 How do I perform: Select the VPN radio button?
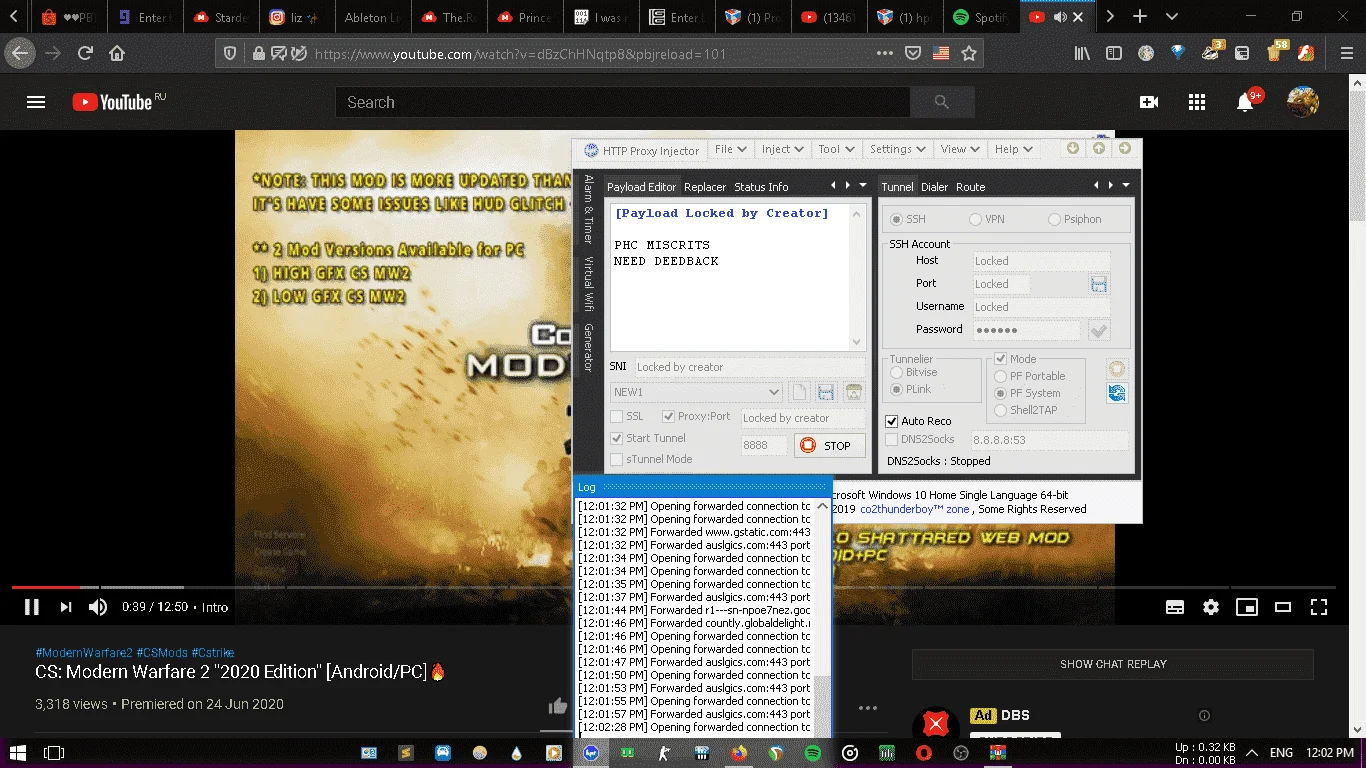coord(986,219)
